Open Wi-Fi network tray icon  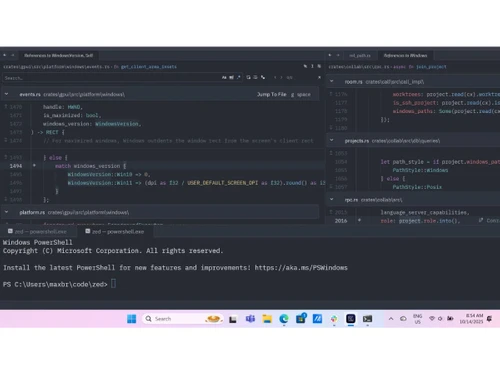click(432, 318)
